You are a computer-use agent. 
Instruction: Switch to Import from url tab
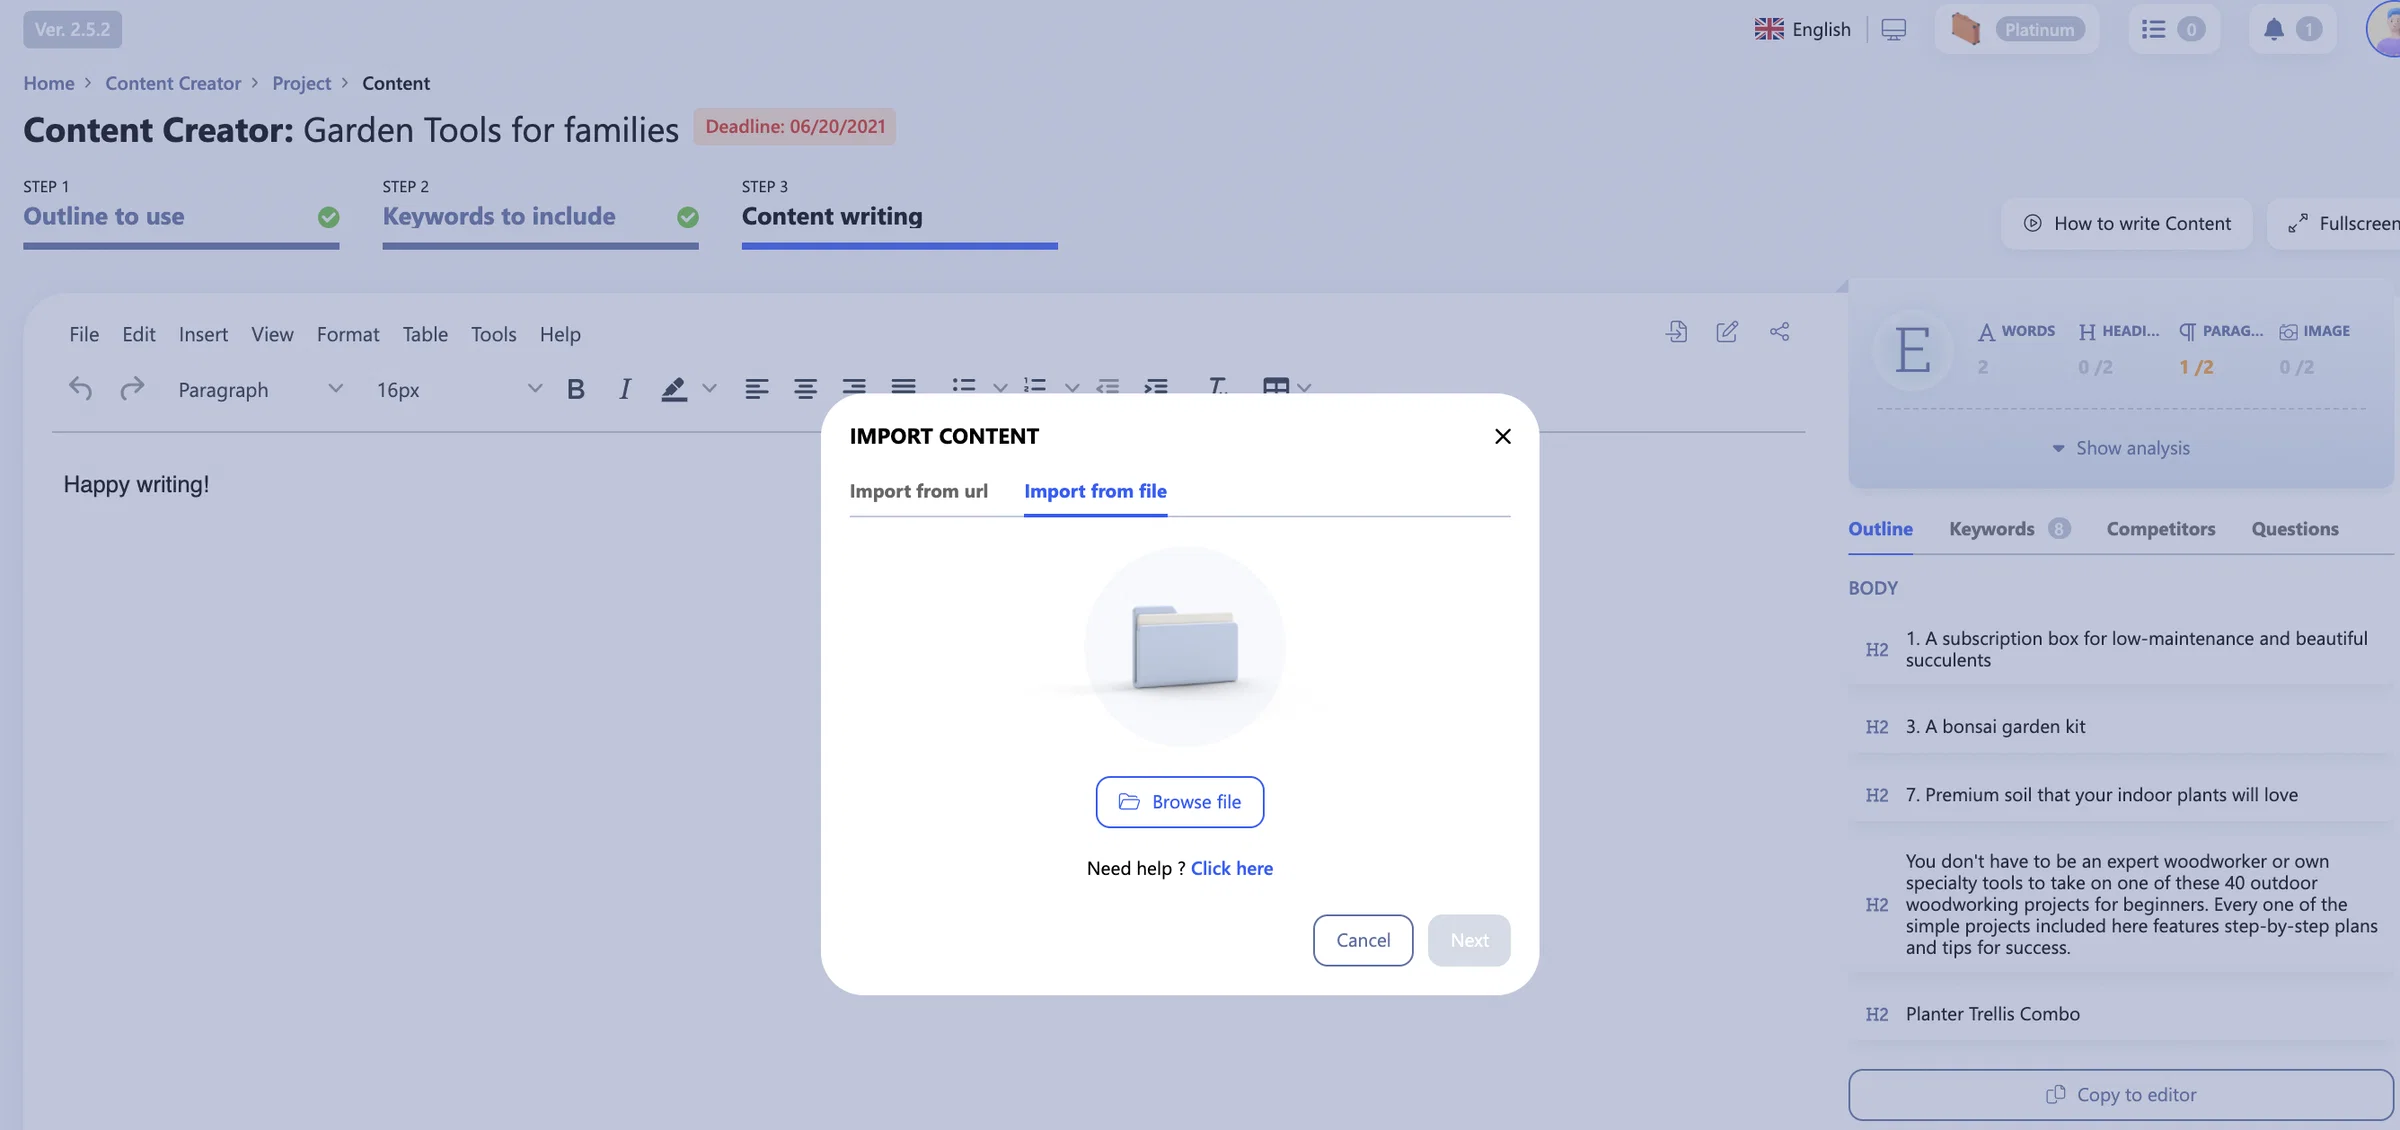[918, 491]
